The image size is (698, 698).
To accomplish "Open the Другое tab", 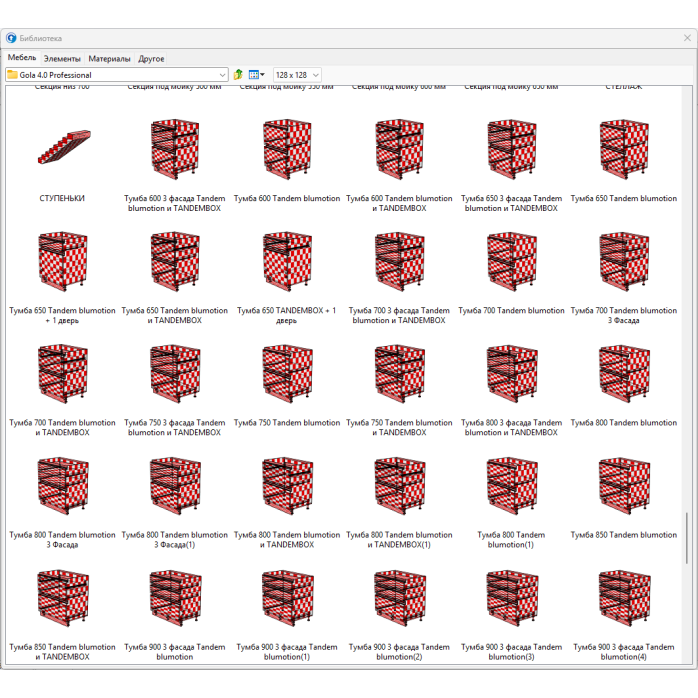I will (x=151, y=59).
